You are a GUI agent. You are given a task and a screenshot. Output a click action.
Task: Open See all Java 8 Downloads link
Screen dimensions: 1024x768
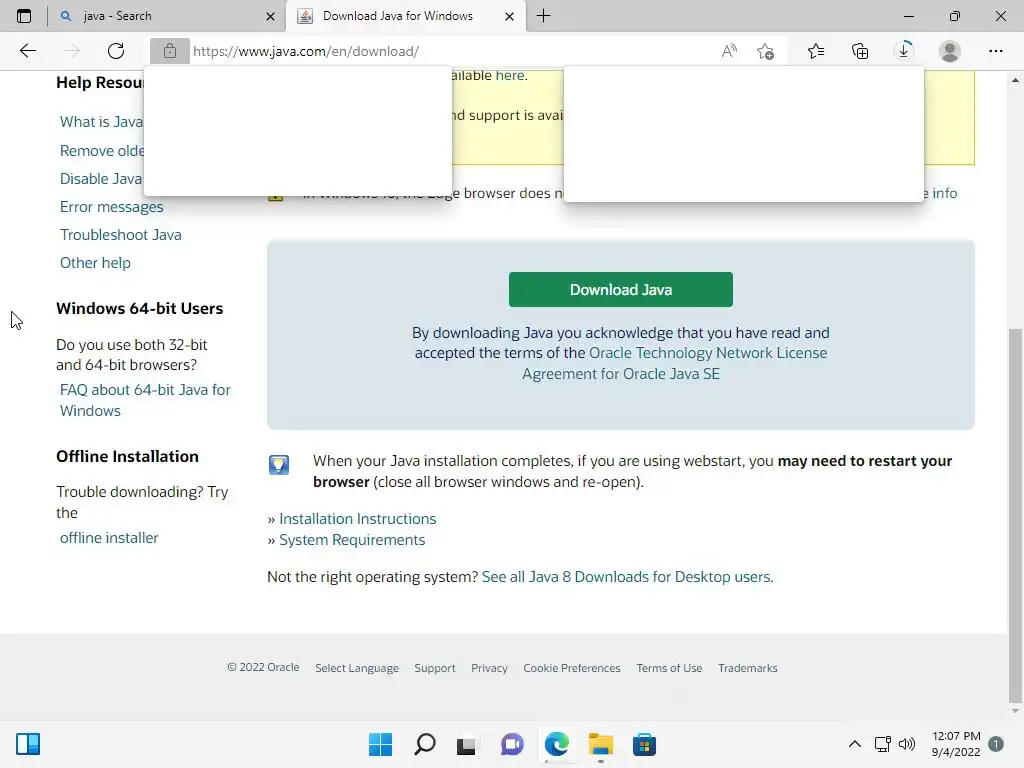click(627, 577)
